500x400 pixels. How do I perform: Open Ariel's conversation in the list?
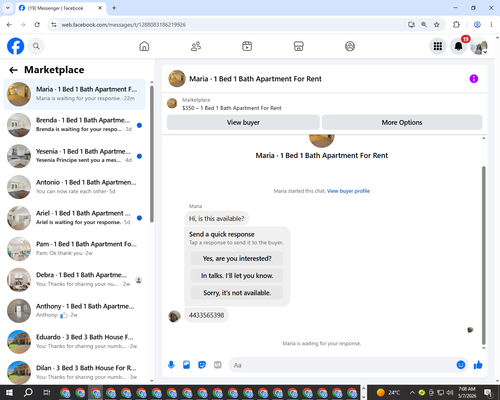[x=74, y=218]
